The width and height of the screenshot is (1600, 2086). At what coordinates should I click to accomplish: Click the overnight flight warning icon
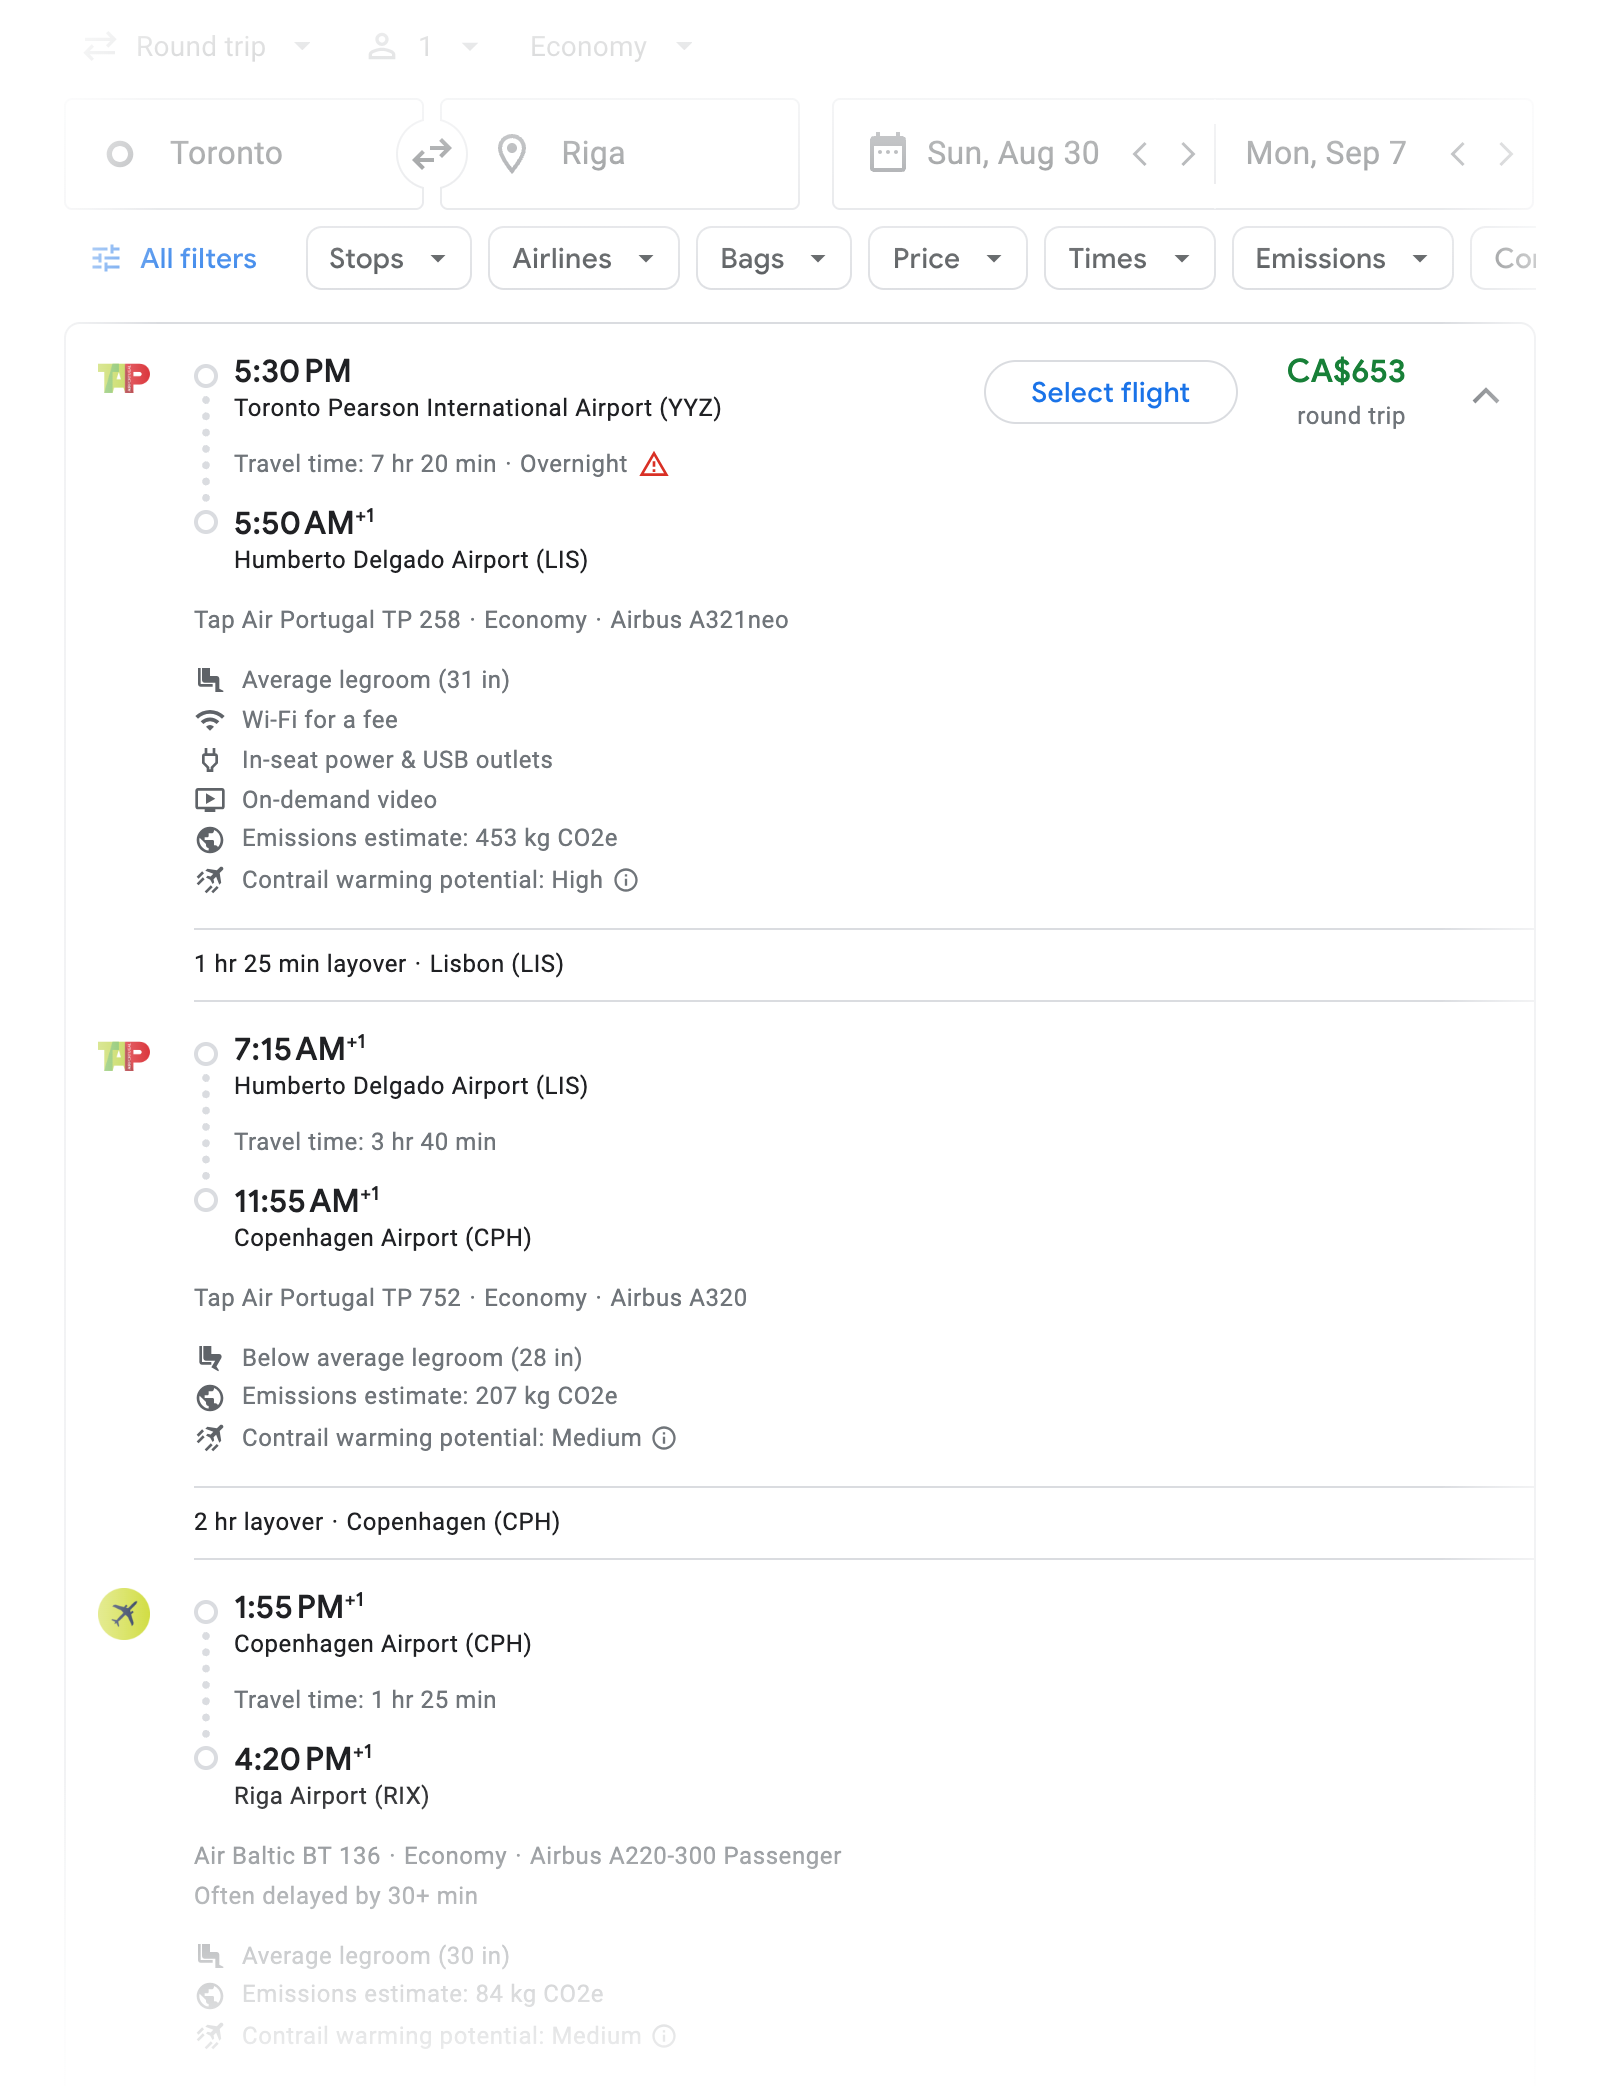tap(656, 464)
